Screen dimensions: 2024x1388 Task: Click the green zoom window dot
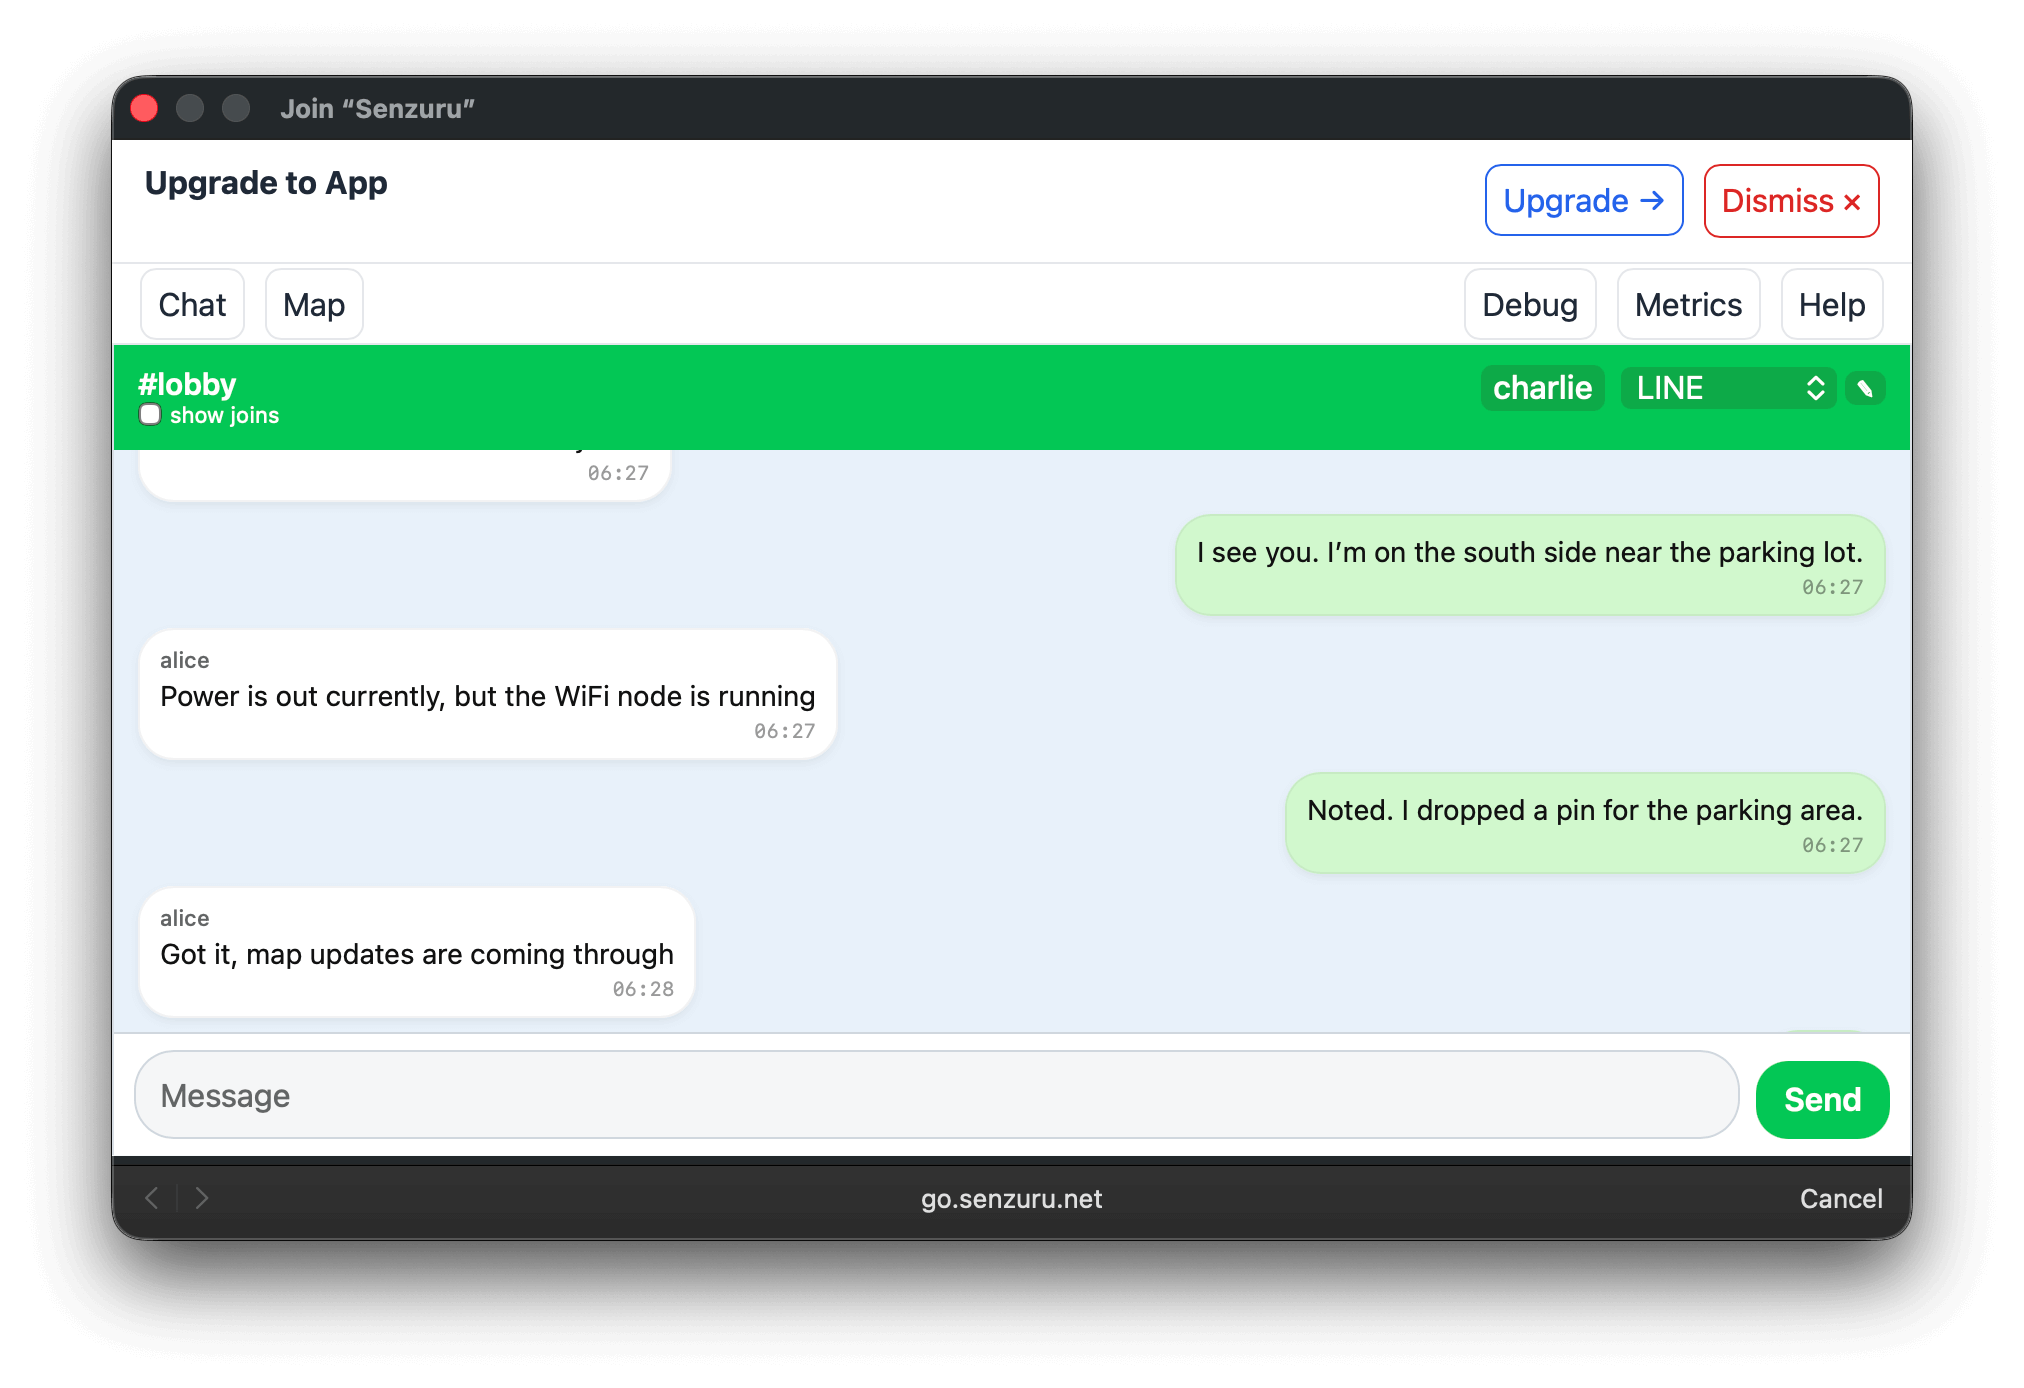click(x=236, y=108)
